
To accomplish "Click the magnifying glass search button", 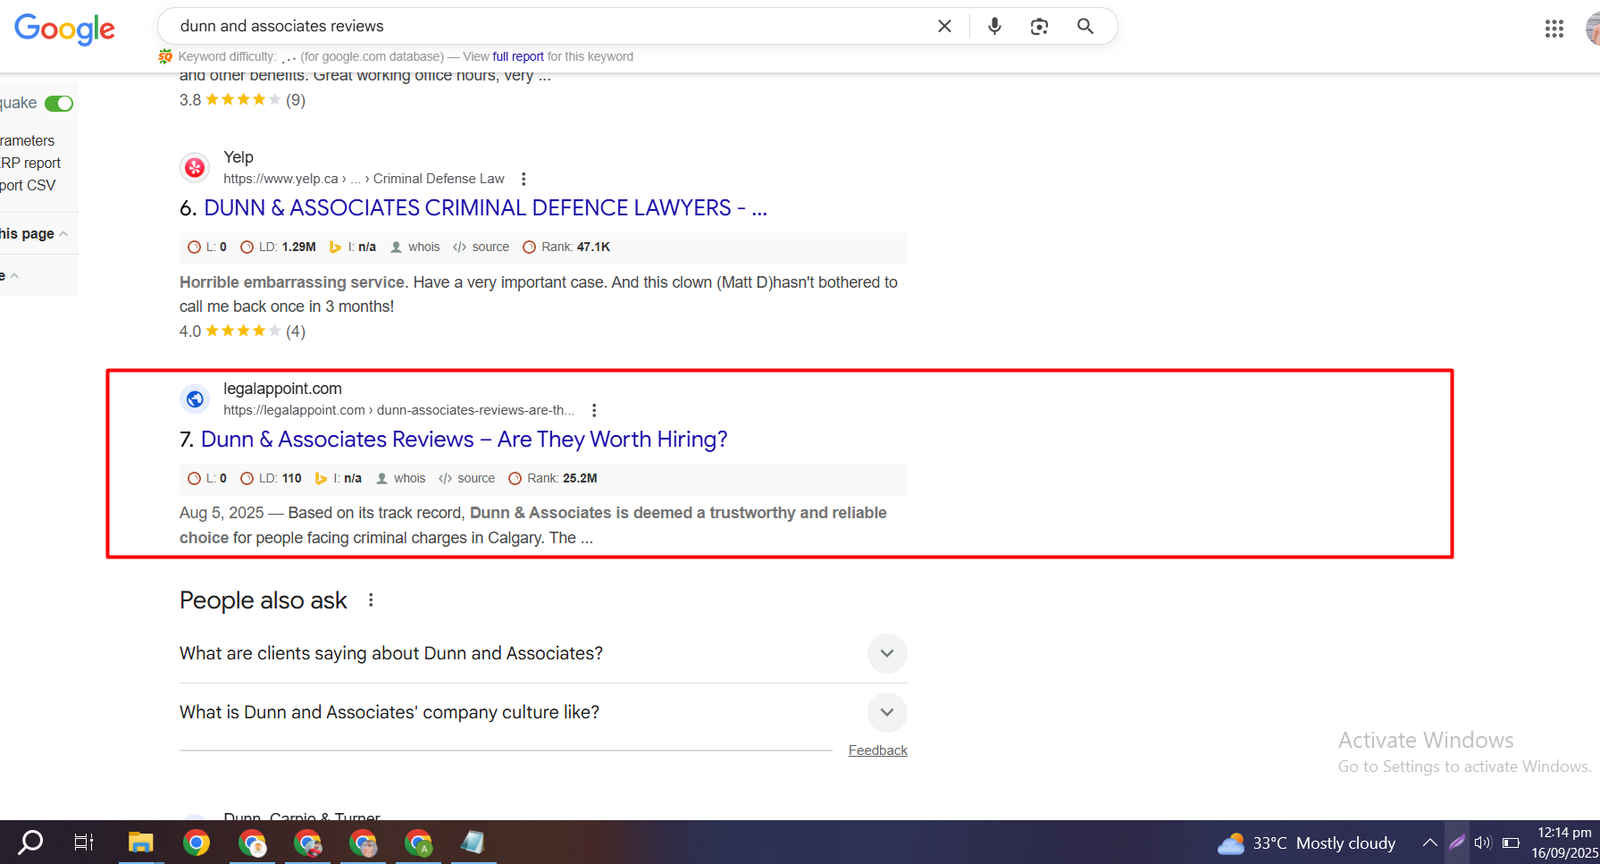I will click(1085, 26).
